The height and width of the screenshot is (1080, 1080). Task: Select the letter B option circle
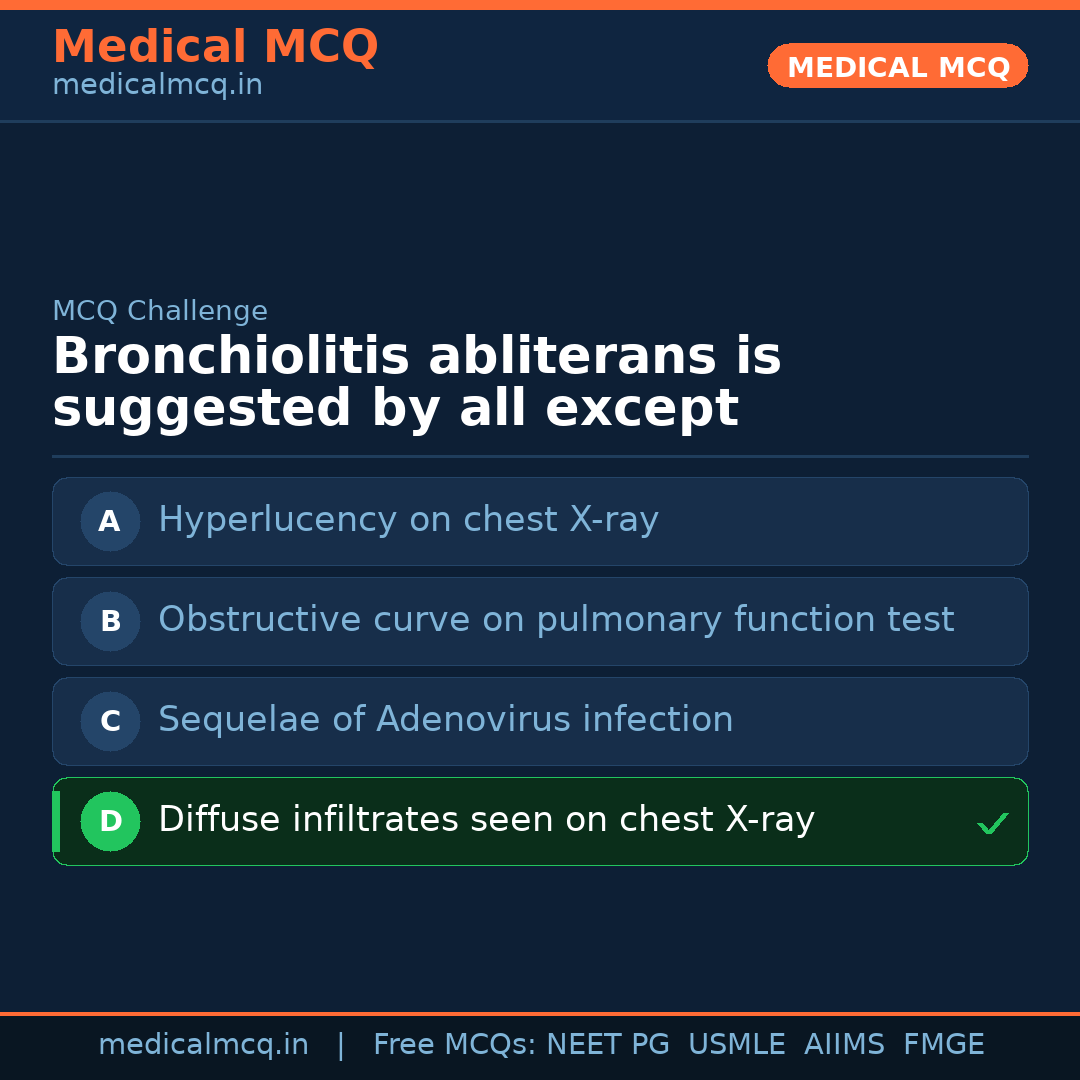pos(110,621)
